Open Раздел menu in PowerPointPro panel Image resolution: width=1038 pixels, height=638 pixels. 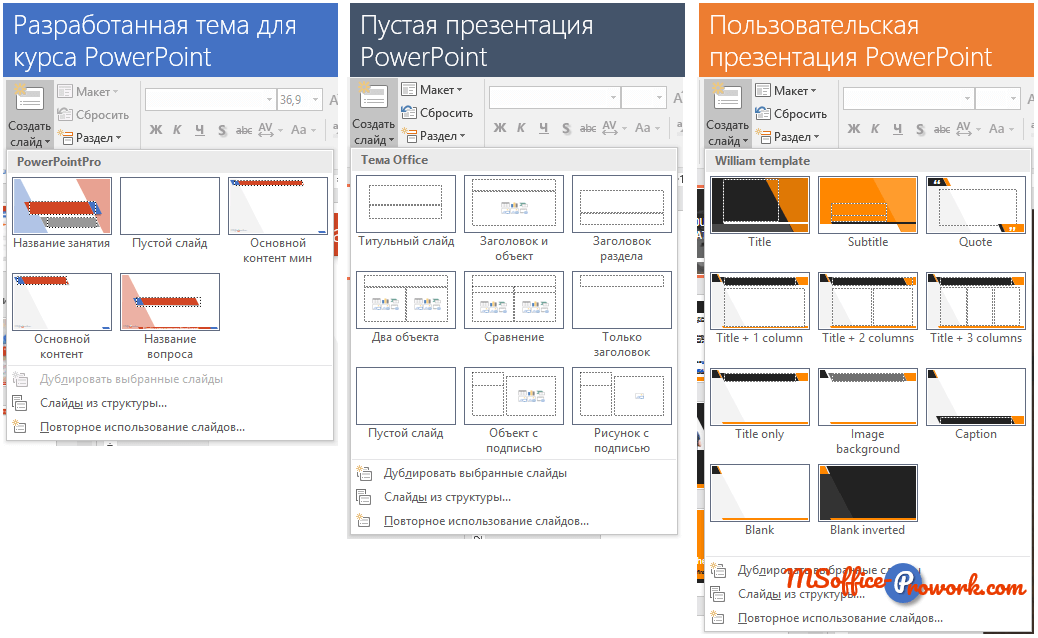point(90,138)
